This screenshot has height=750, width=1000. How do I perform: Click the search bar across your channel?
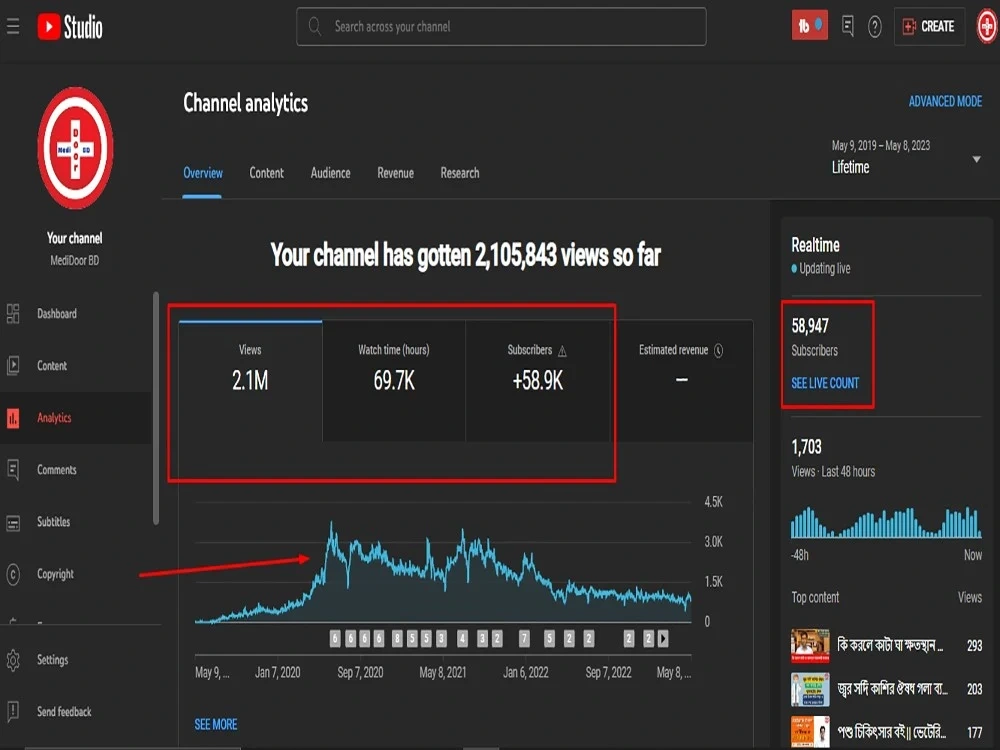coord(500,27)
